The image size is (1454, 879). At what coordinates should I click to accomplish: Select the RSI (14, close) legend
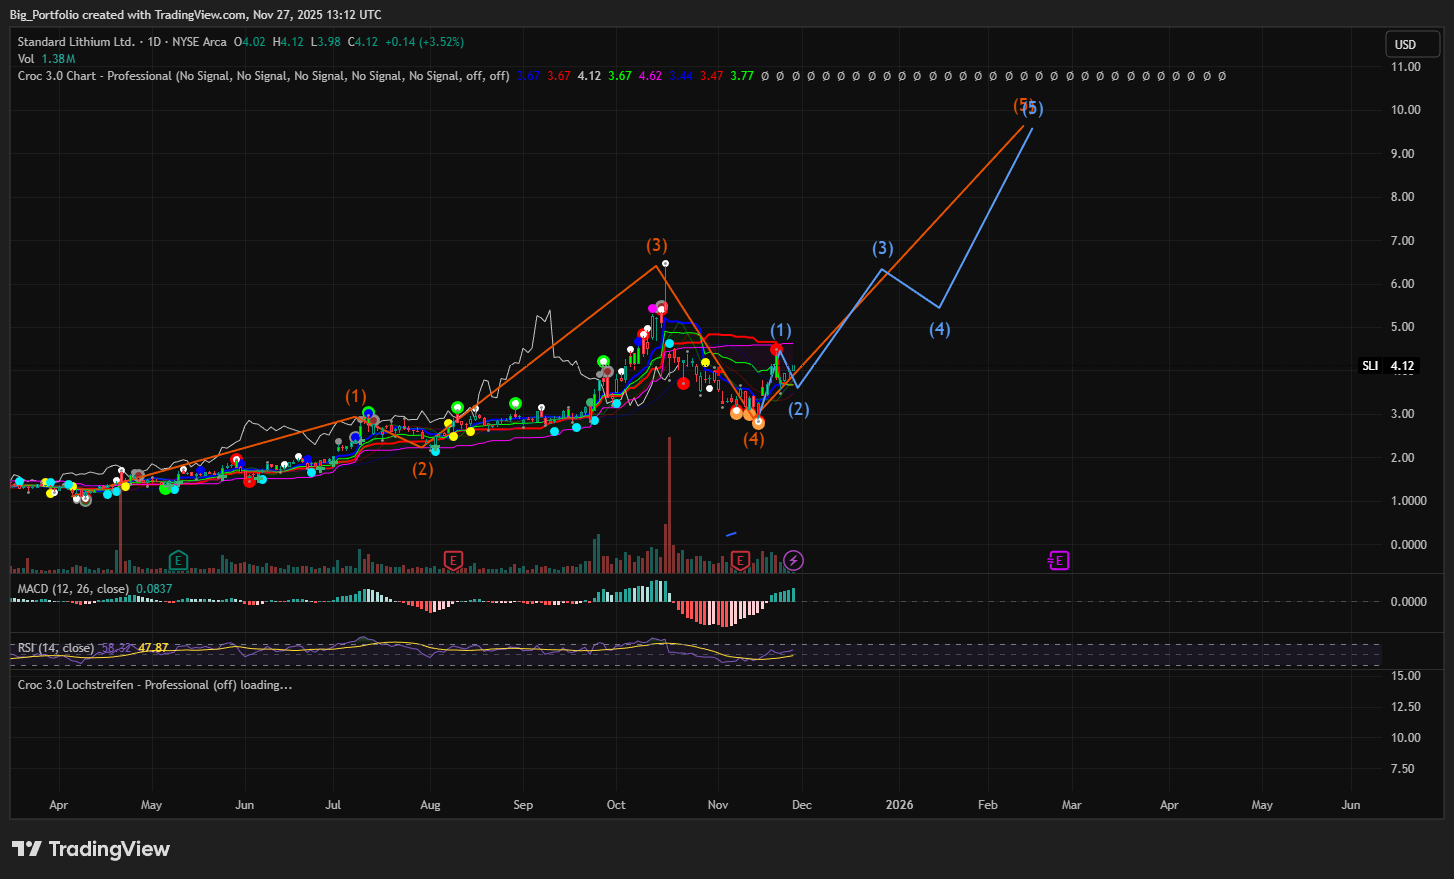56,648
